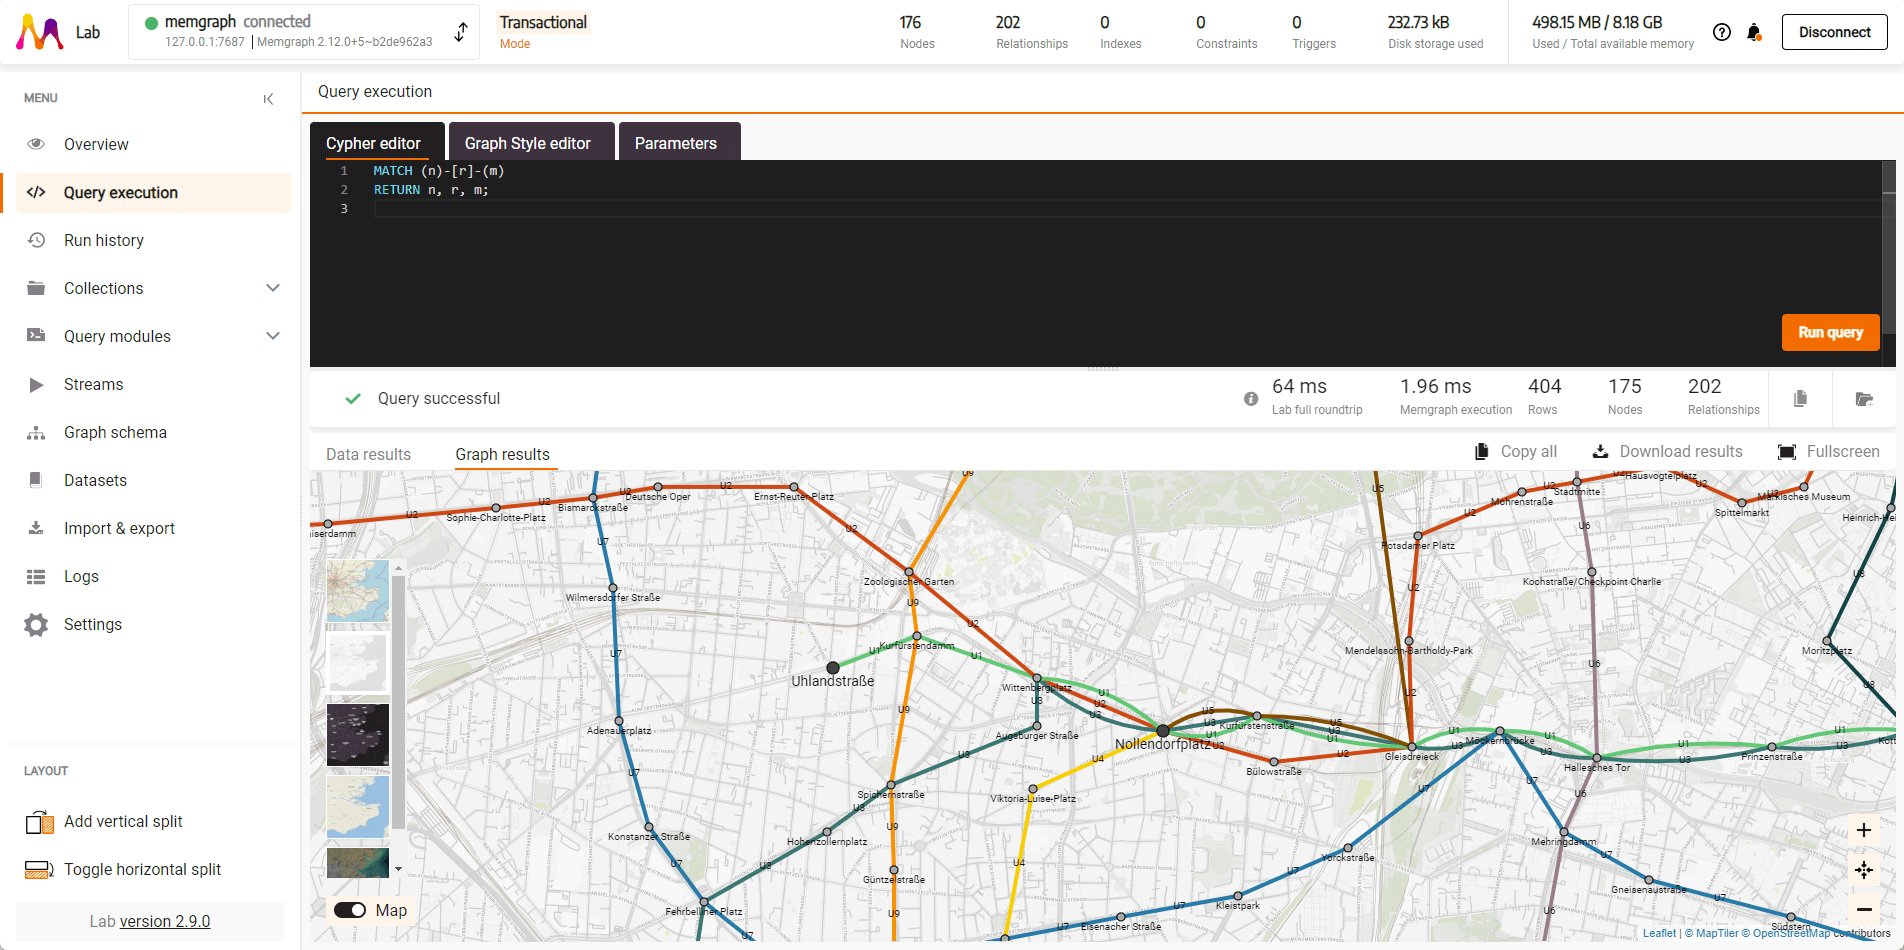1904x950 pixels.
Task: Click the crosshair re-center map control
Action: click(1864, 870)
